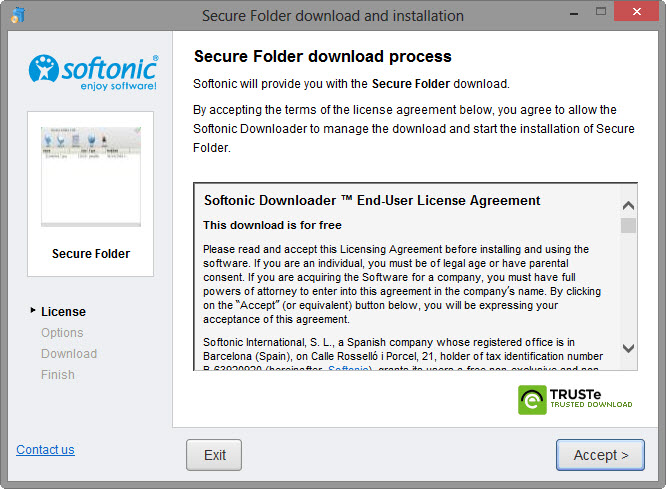Click the title bar application icon
666x489 pixels.
pyautogui.click(x=17, y=15)
